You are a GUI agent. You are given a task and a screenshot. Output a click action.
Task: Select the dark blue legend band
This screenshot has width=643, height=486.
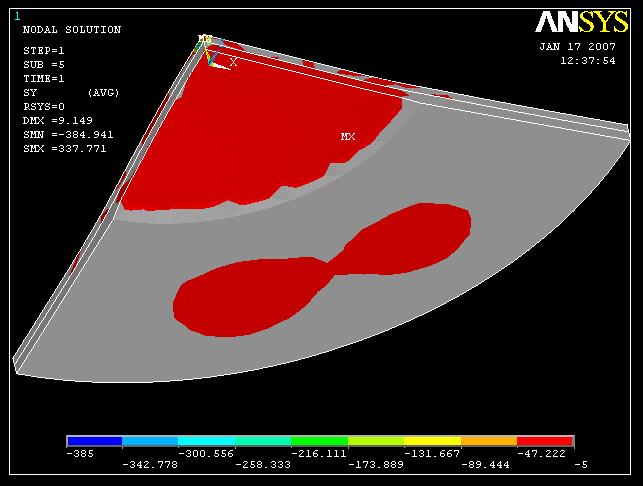point(95,441)
